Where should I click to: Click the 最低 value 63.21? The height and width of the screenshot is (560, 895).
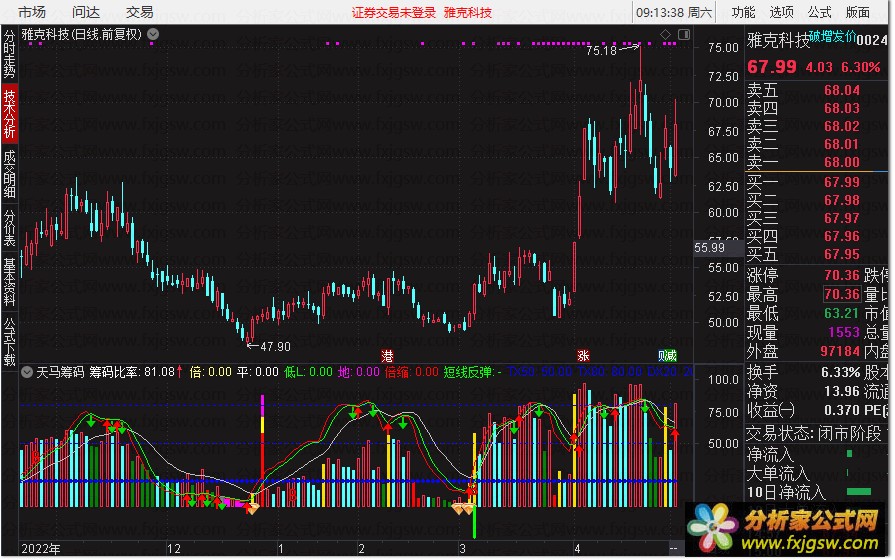click(841, 313)
